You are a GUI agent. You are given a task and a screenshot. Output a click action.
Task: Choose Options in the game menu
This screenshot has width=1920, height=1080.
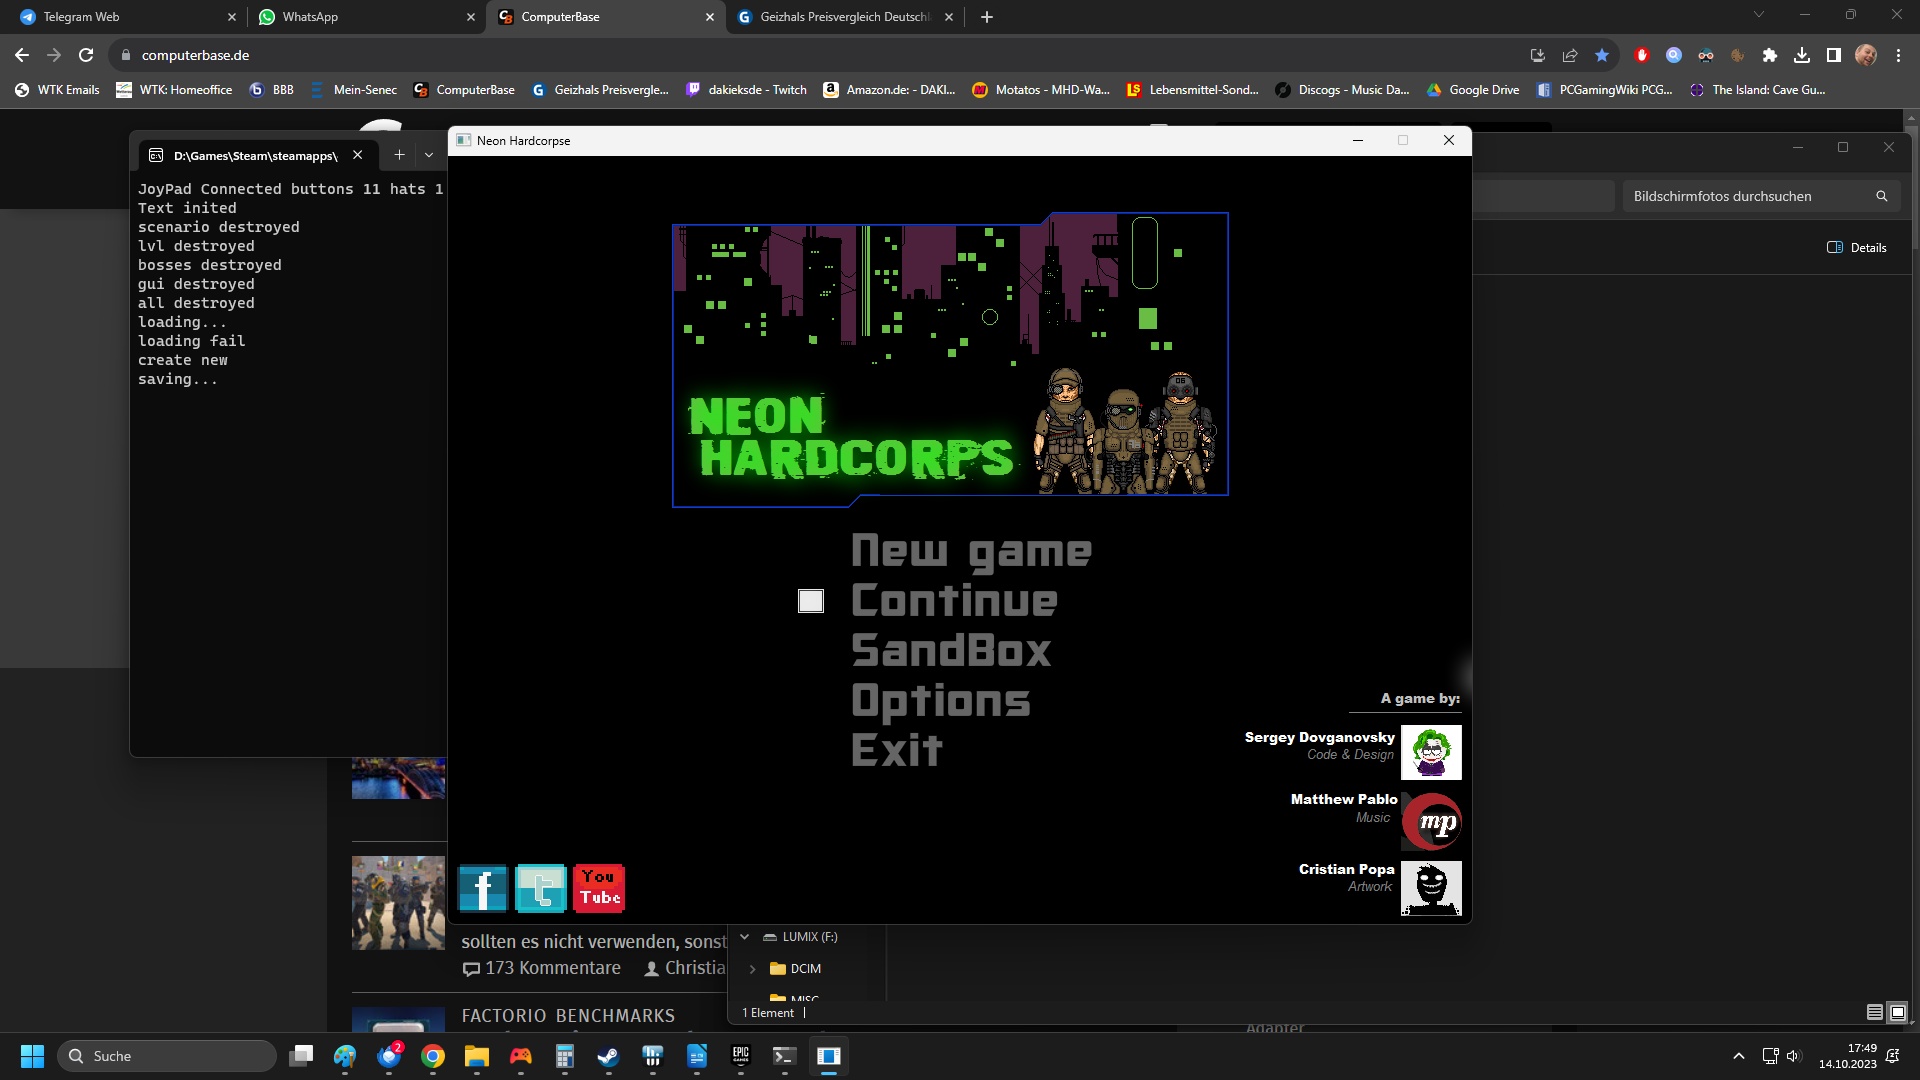pyautogui.click(x=940, y=701)
